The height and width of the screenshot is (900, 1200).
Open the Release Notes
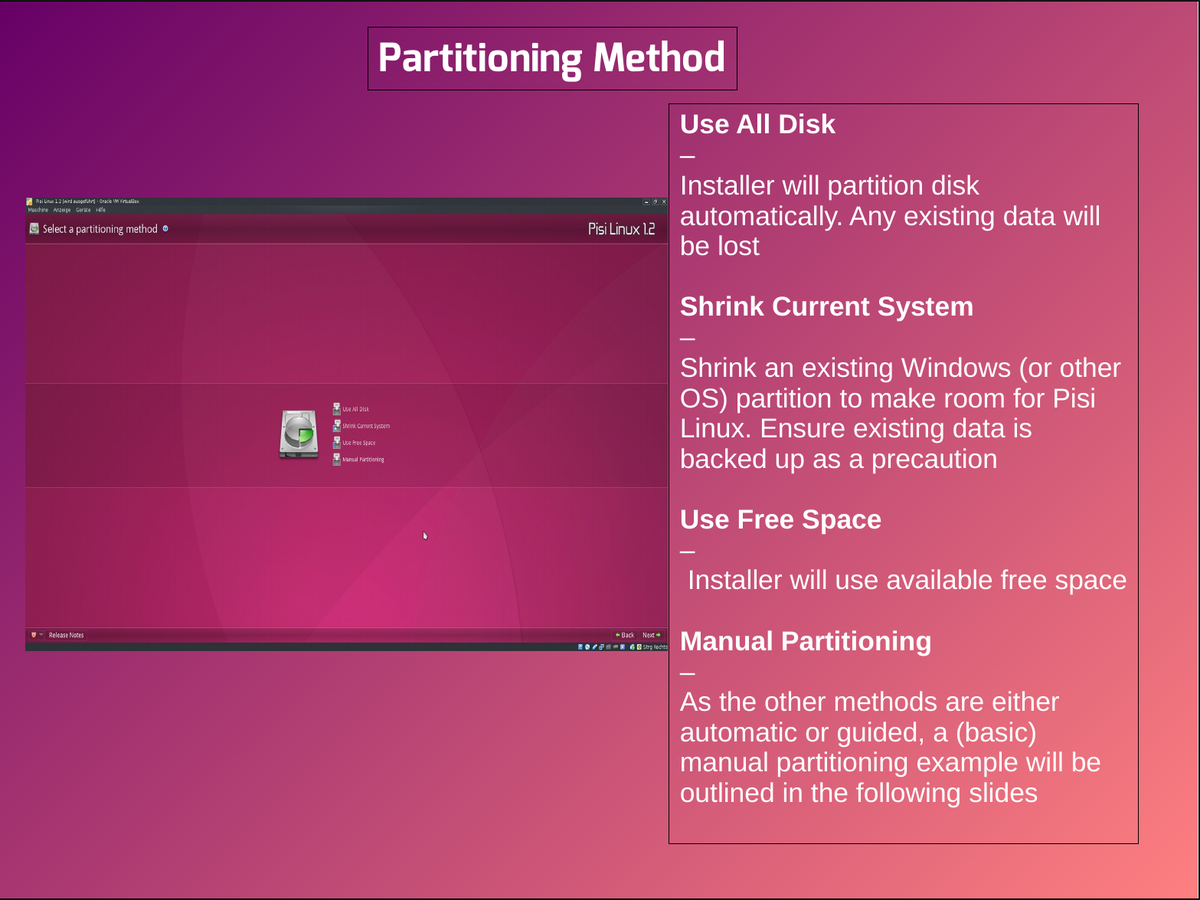coord(66,635)
